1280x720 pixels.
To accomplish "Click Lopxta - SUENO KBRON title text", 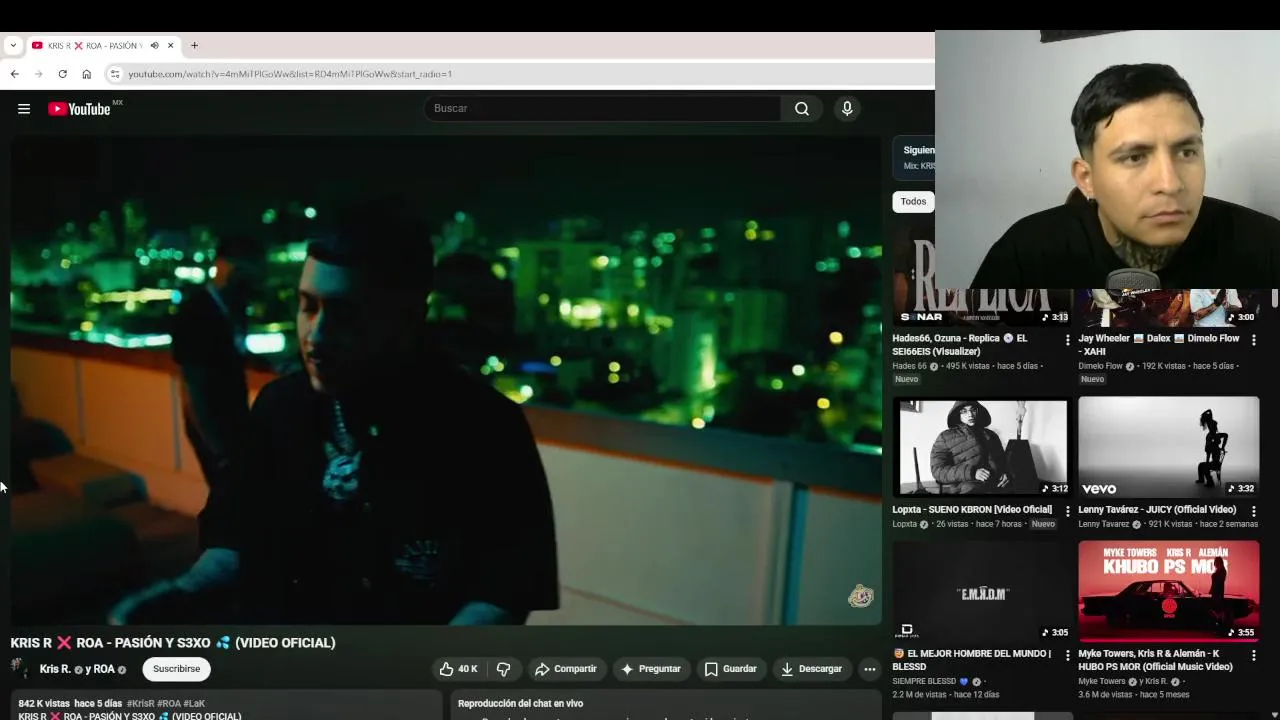I will (x=972, y=510).
